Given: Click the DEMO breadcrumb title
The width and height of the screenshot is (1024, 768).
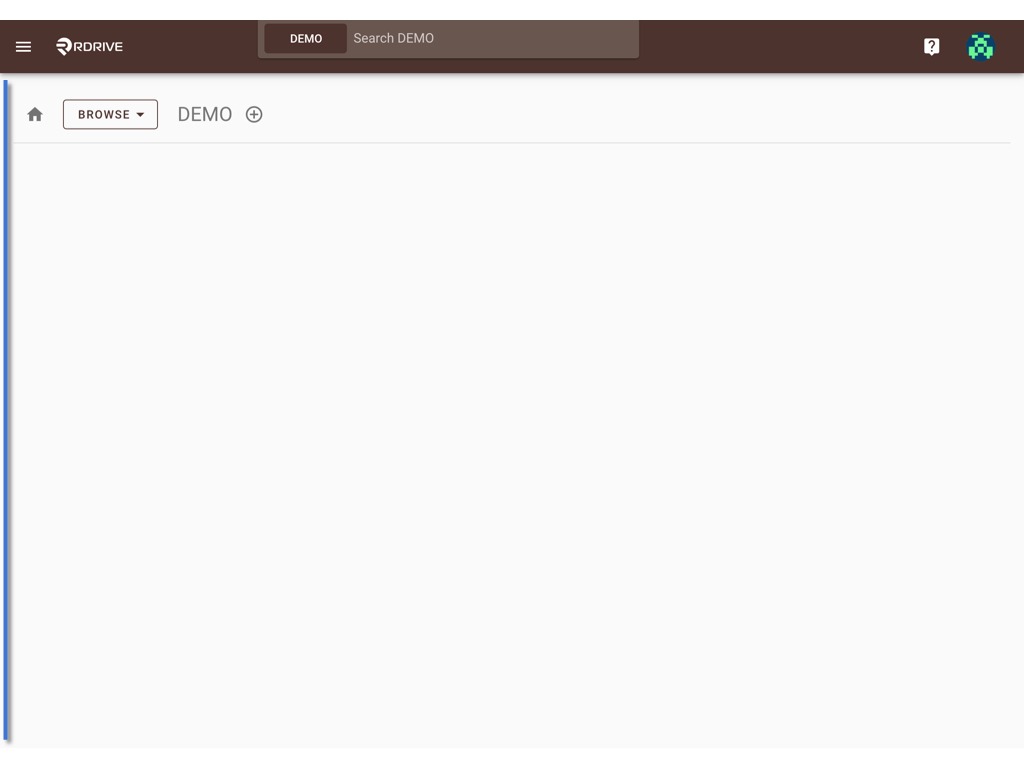Looking at the screenshot, I should click(x=204, y=114).
